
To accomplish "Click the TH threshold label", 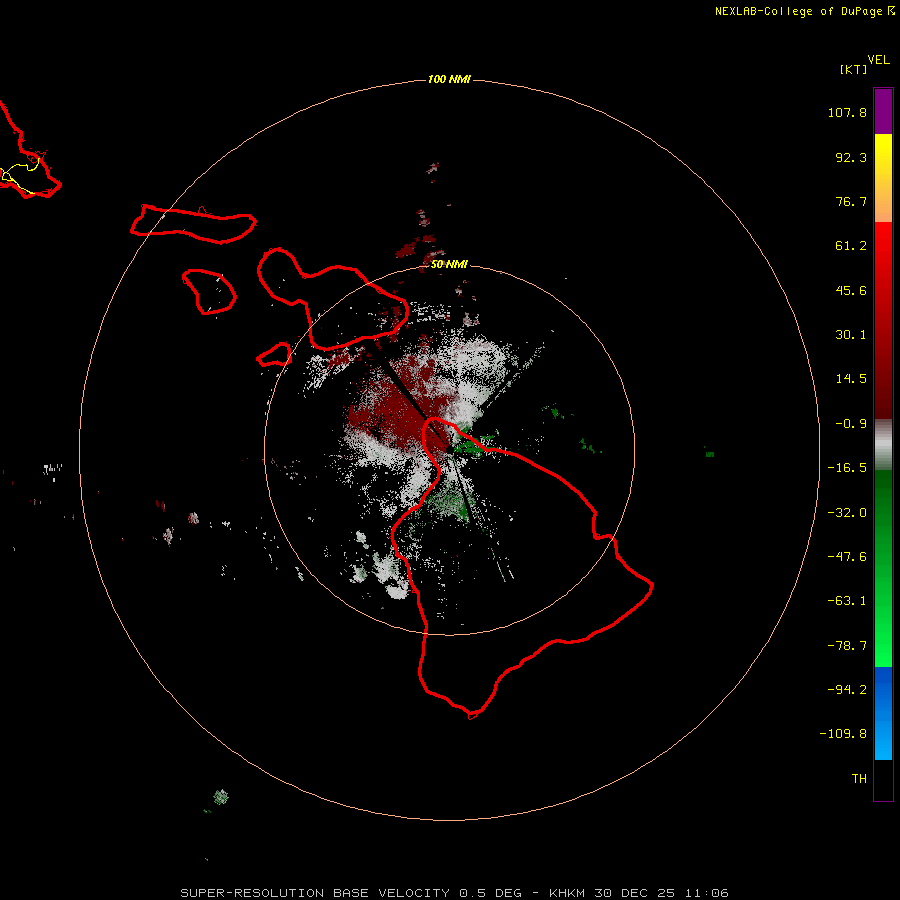I will click(x=859, y=779).
